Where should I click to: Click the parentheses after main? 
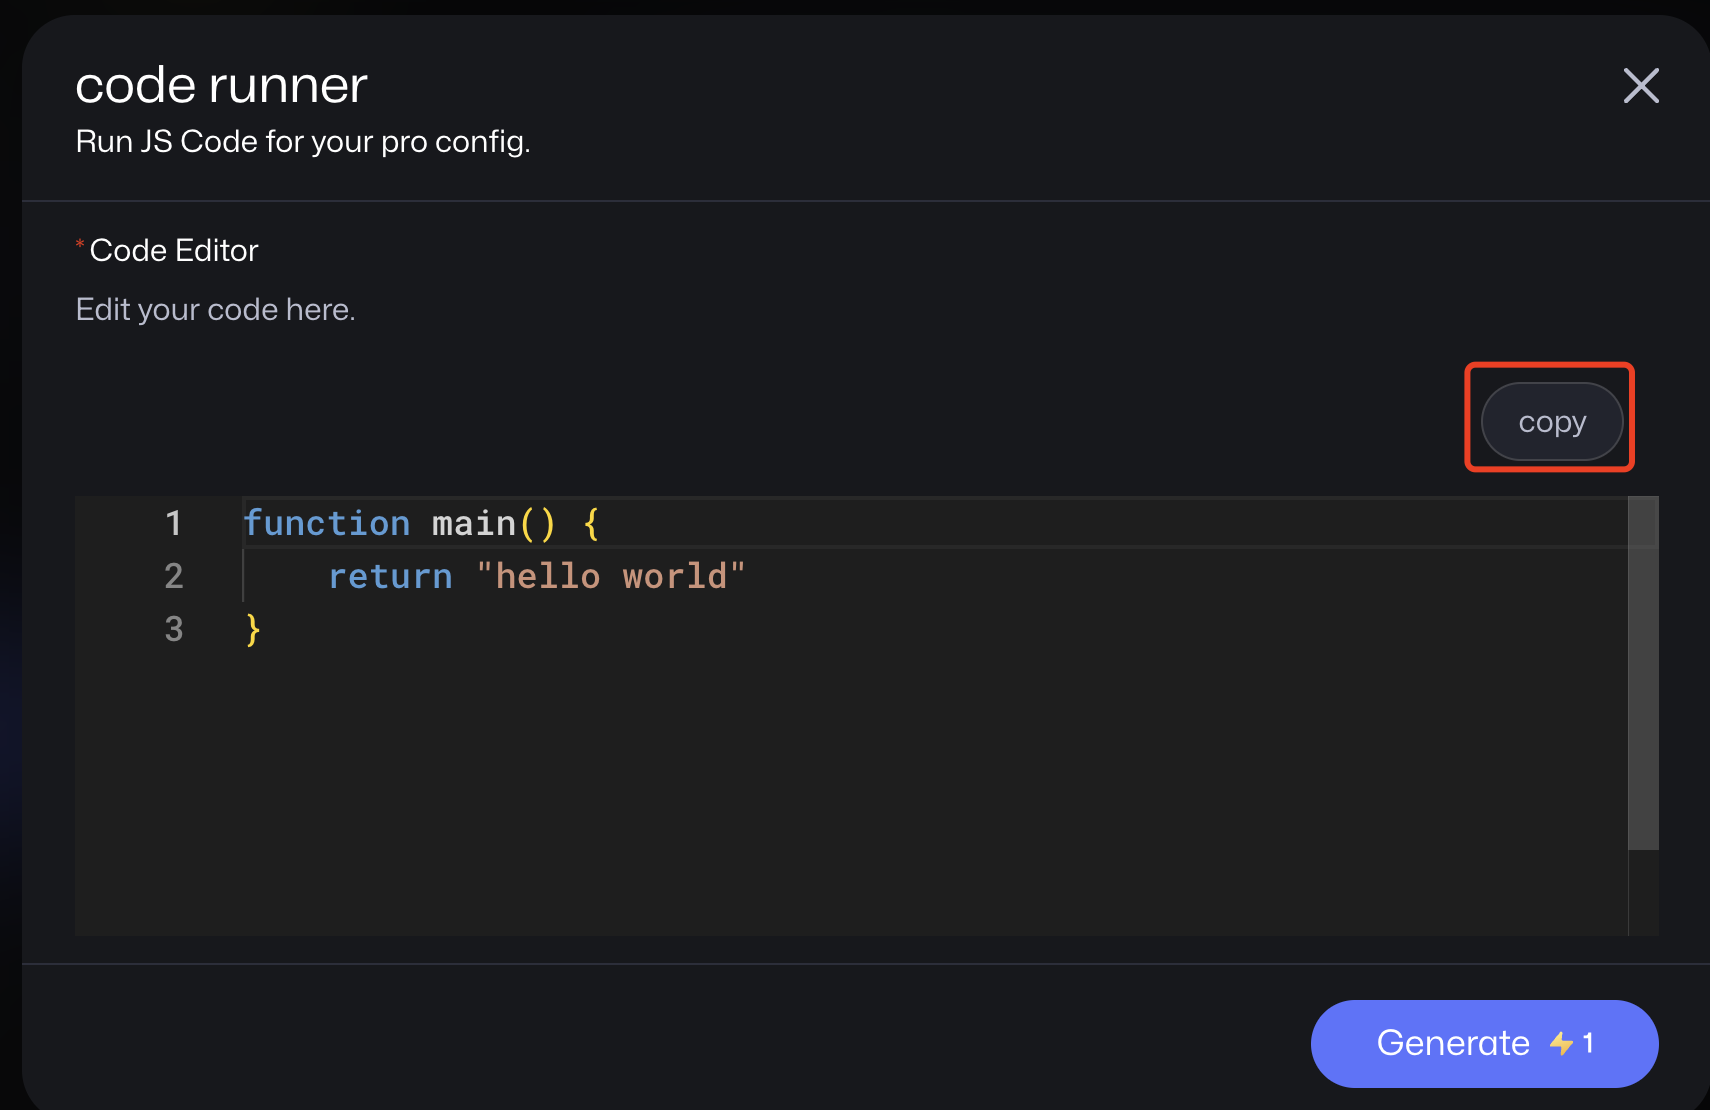click(537, 523)
